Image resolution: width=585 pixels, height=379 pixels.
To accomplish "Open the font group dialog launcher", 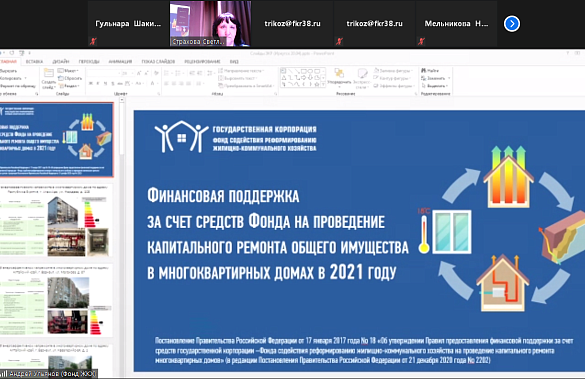I will point(159,94).
